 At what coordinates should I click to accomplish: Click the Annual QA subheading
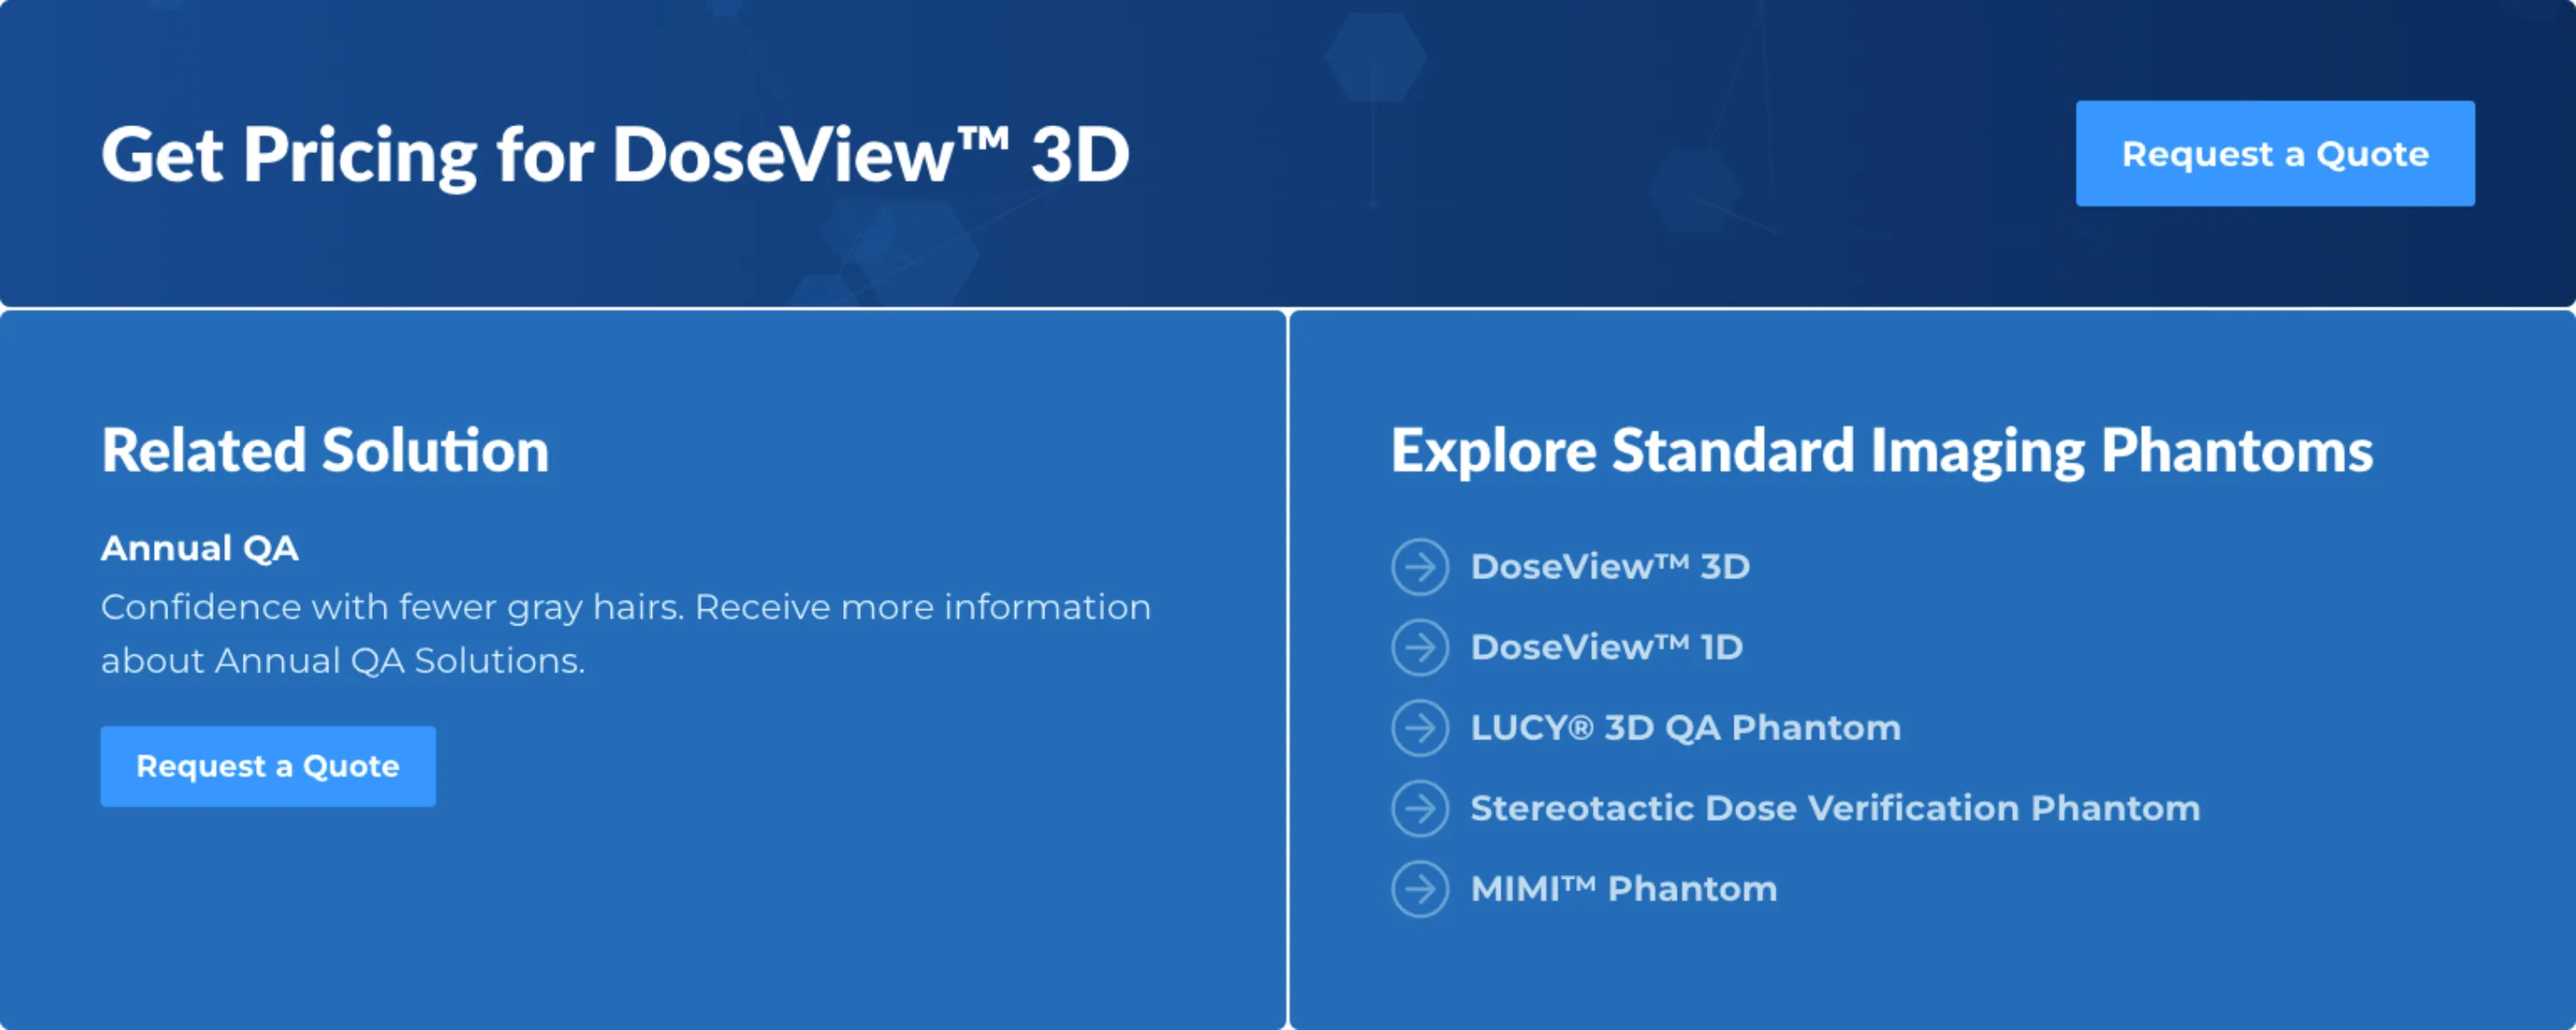click(x=200, y=548)
